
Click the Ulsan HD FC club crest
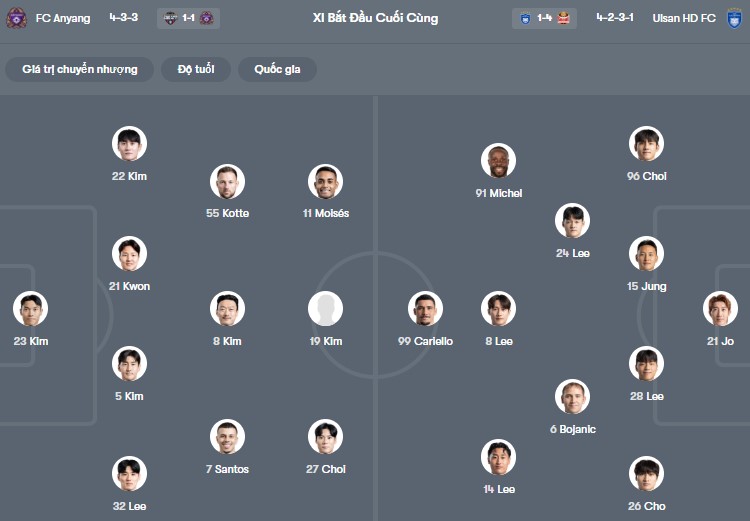click(x=735, y=18)
